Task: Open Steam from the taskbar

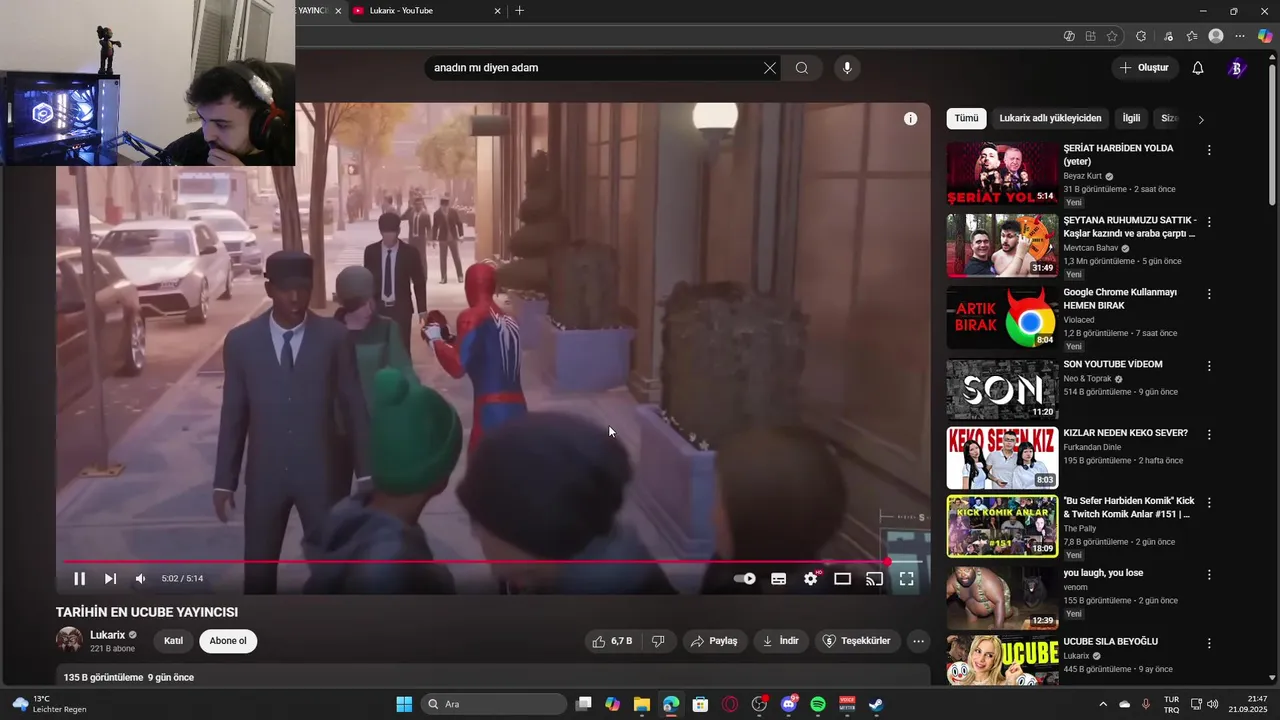Action: pos(876,704)
